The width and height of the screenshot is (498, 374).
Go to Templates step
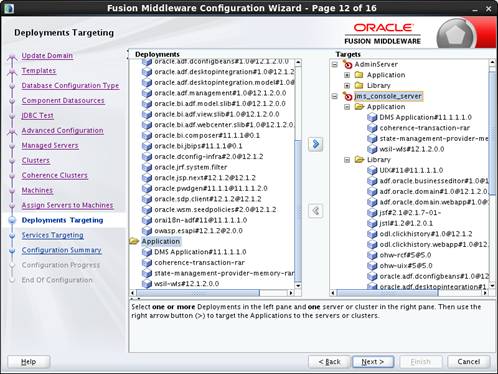tap(39, 71)
